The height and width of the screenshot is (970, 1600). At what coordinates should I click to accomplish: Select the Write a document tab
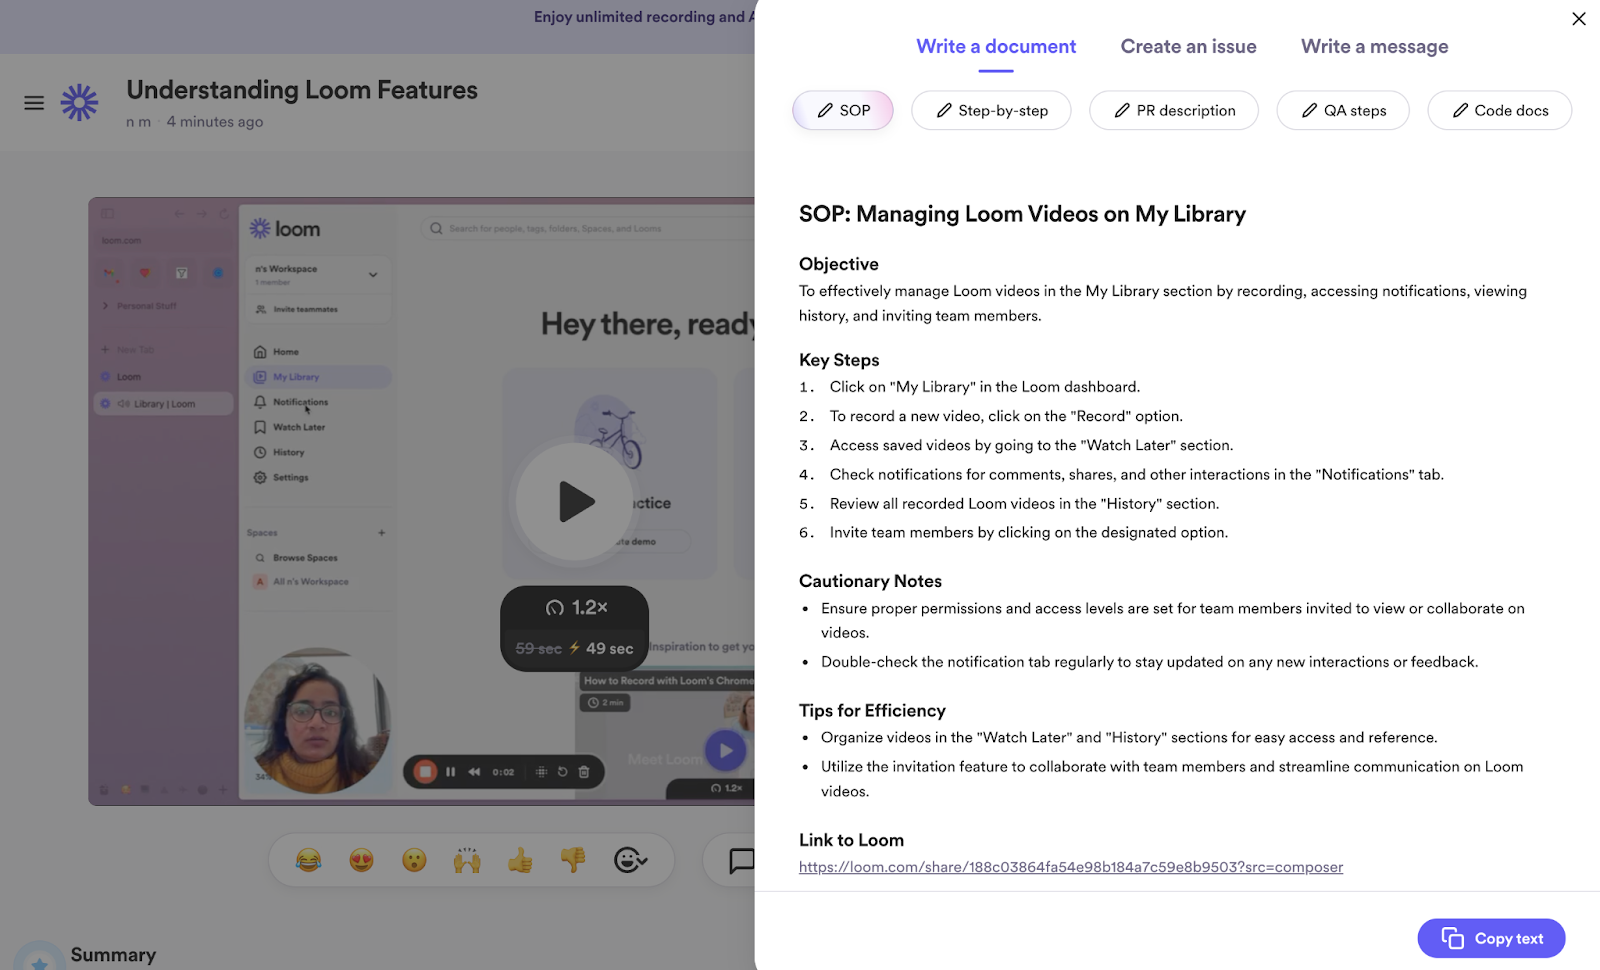point(996,46)
